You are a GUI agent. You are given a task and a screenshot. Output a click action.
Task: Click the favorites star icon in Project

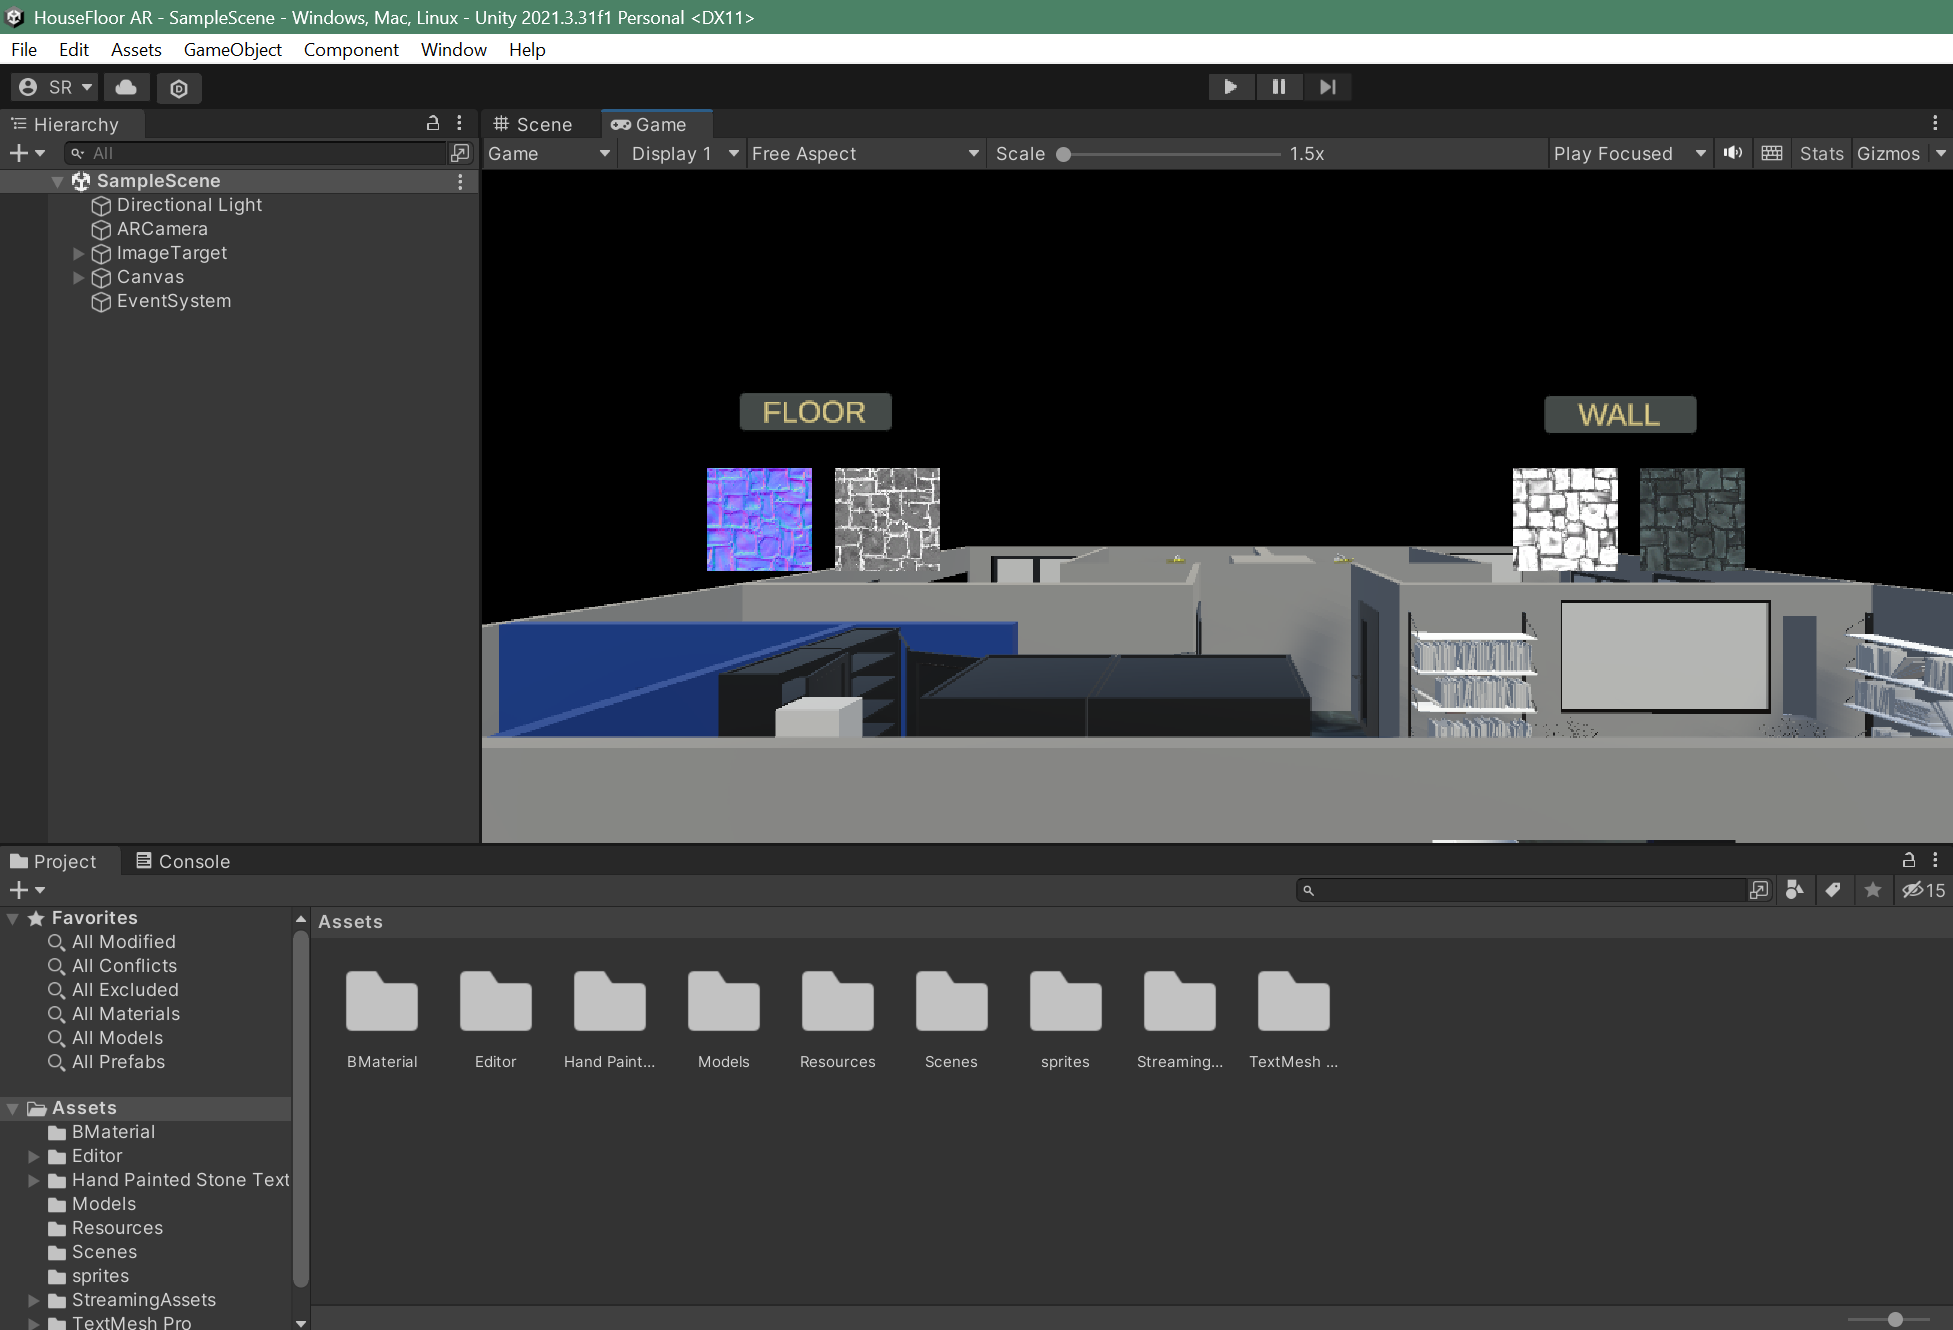pyautogui.click(x=1872, y=890)
